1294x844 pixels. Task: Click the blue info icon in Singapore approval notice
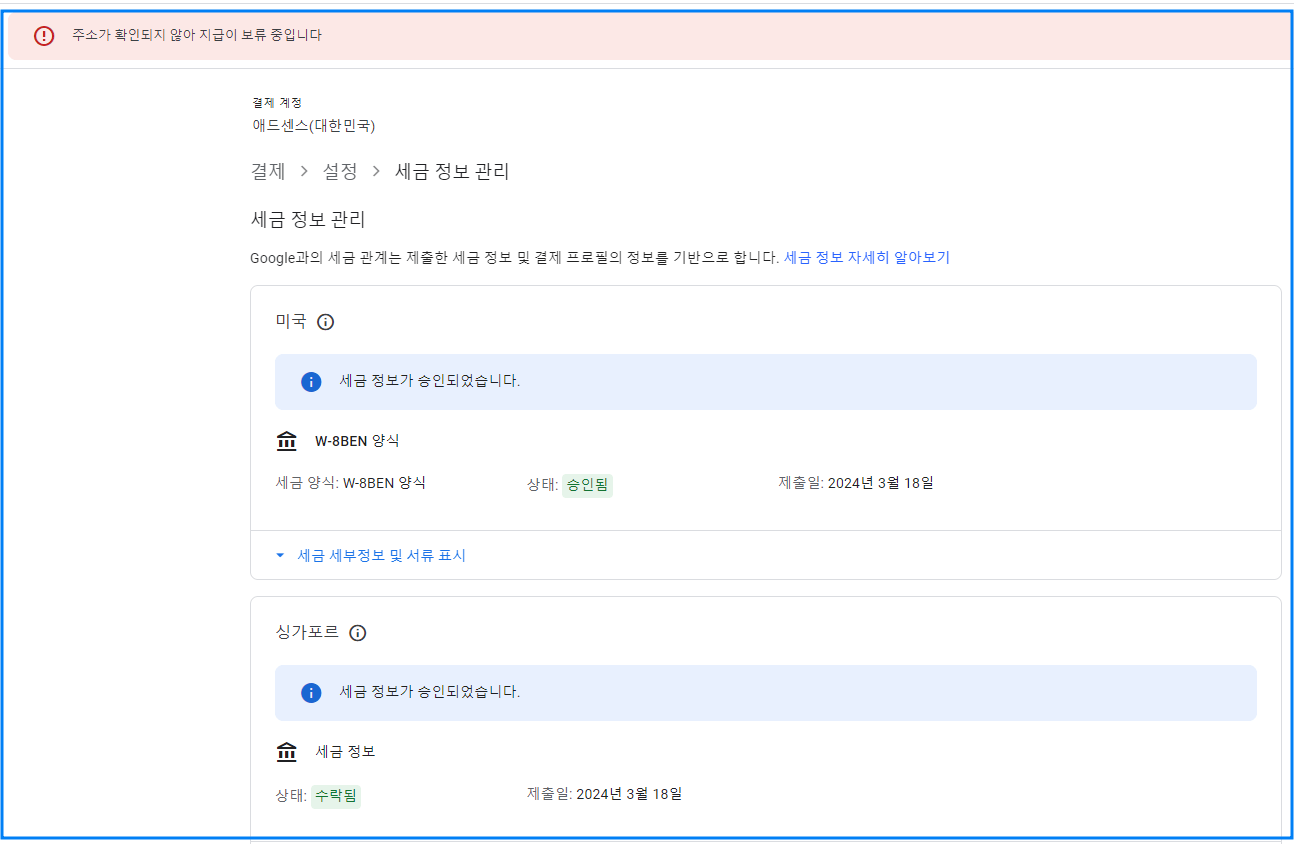click(x=311, y=693)
